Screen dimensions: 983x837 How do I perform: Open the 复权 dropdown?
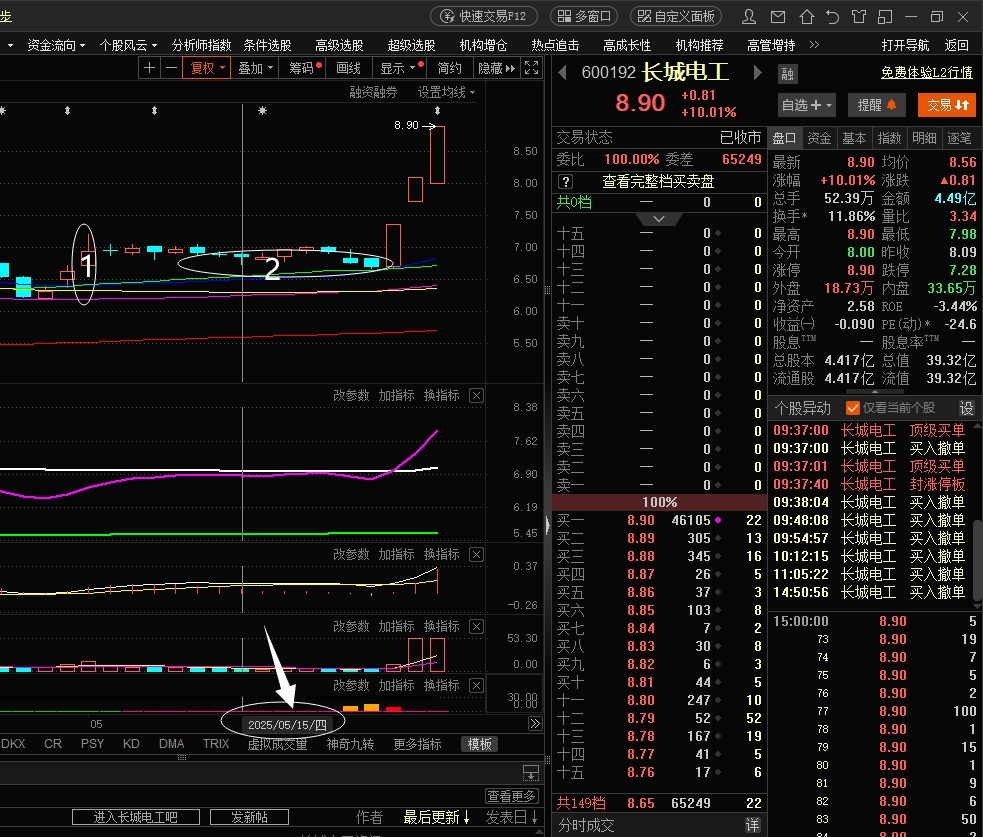tap(207, 68)
